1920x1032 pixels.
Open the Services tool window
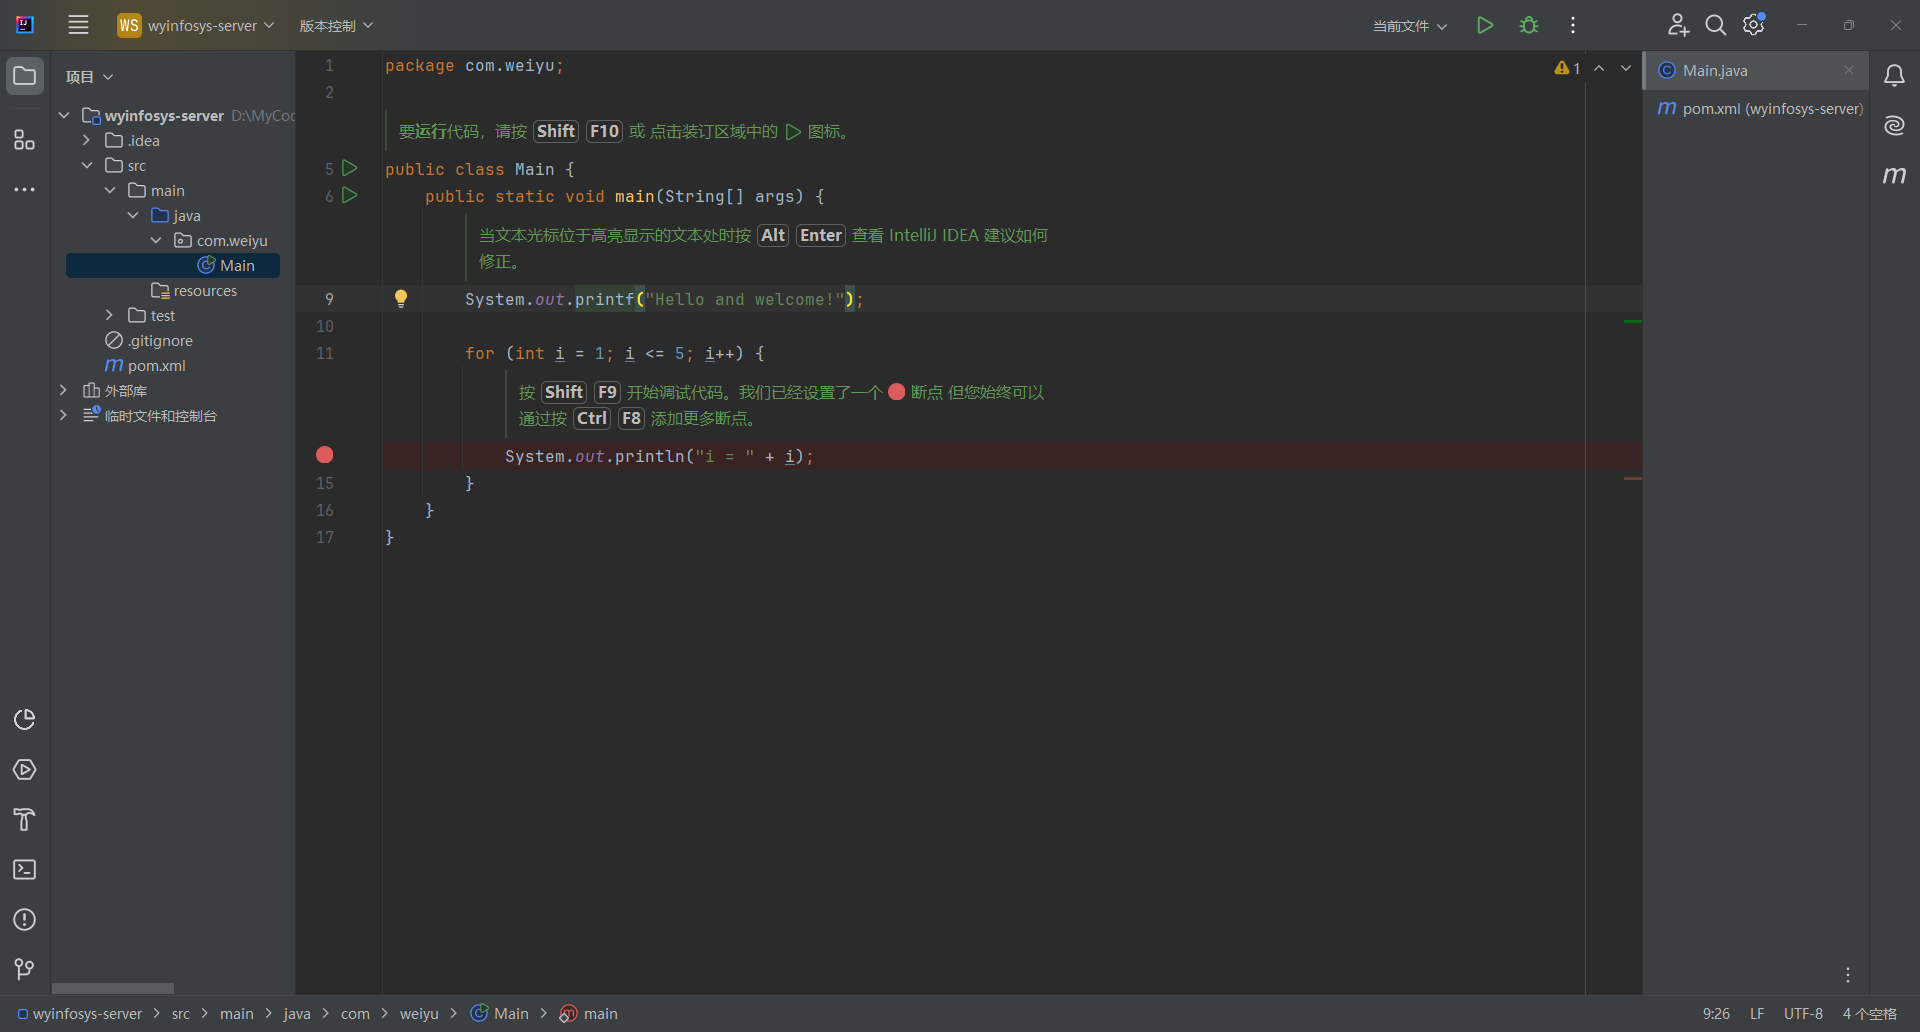[24, 770]
